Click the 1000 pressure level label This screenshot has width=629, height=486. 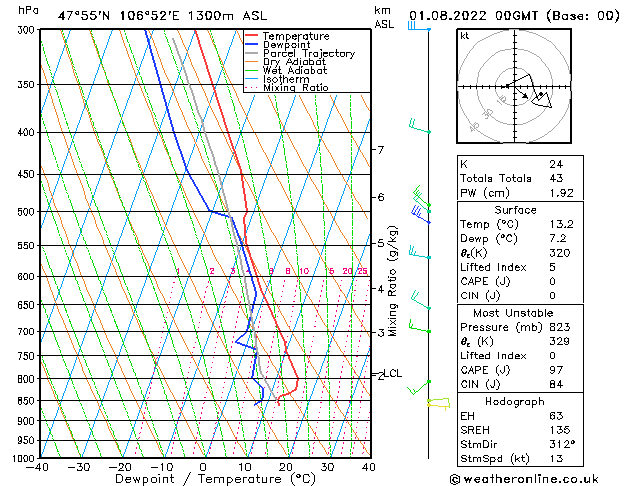coord(24,458)
